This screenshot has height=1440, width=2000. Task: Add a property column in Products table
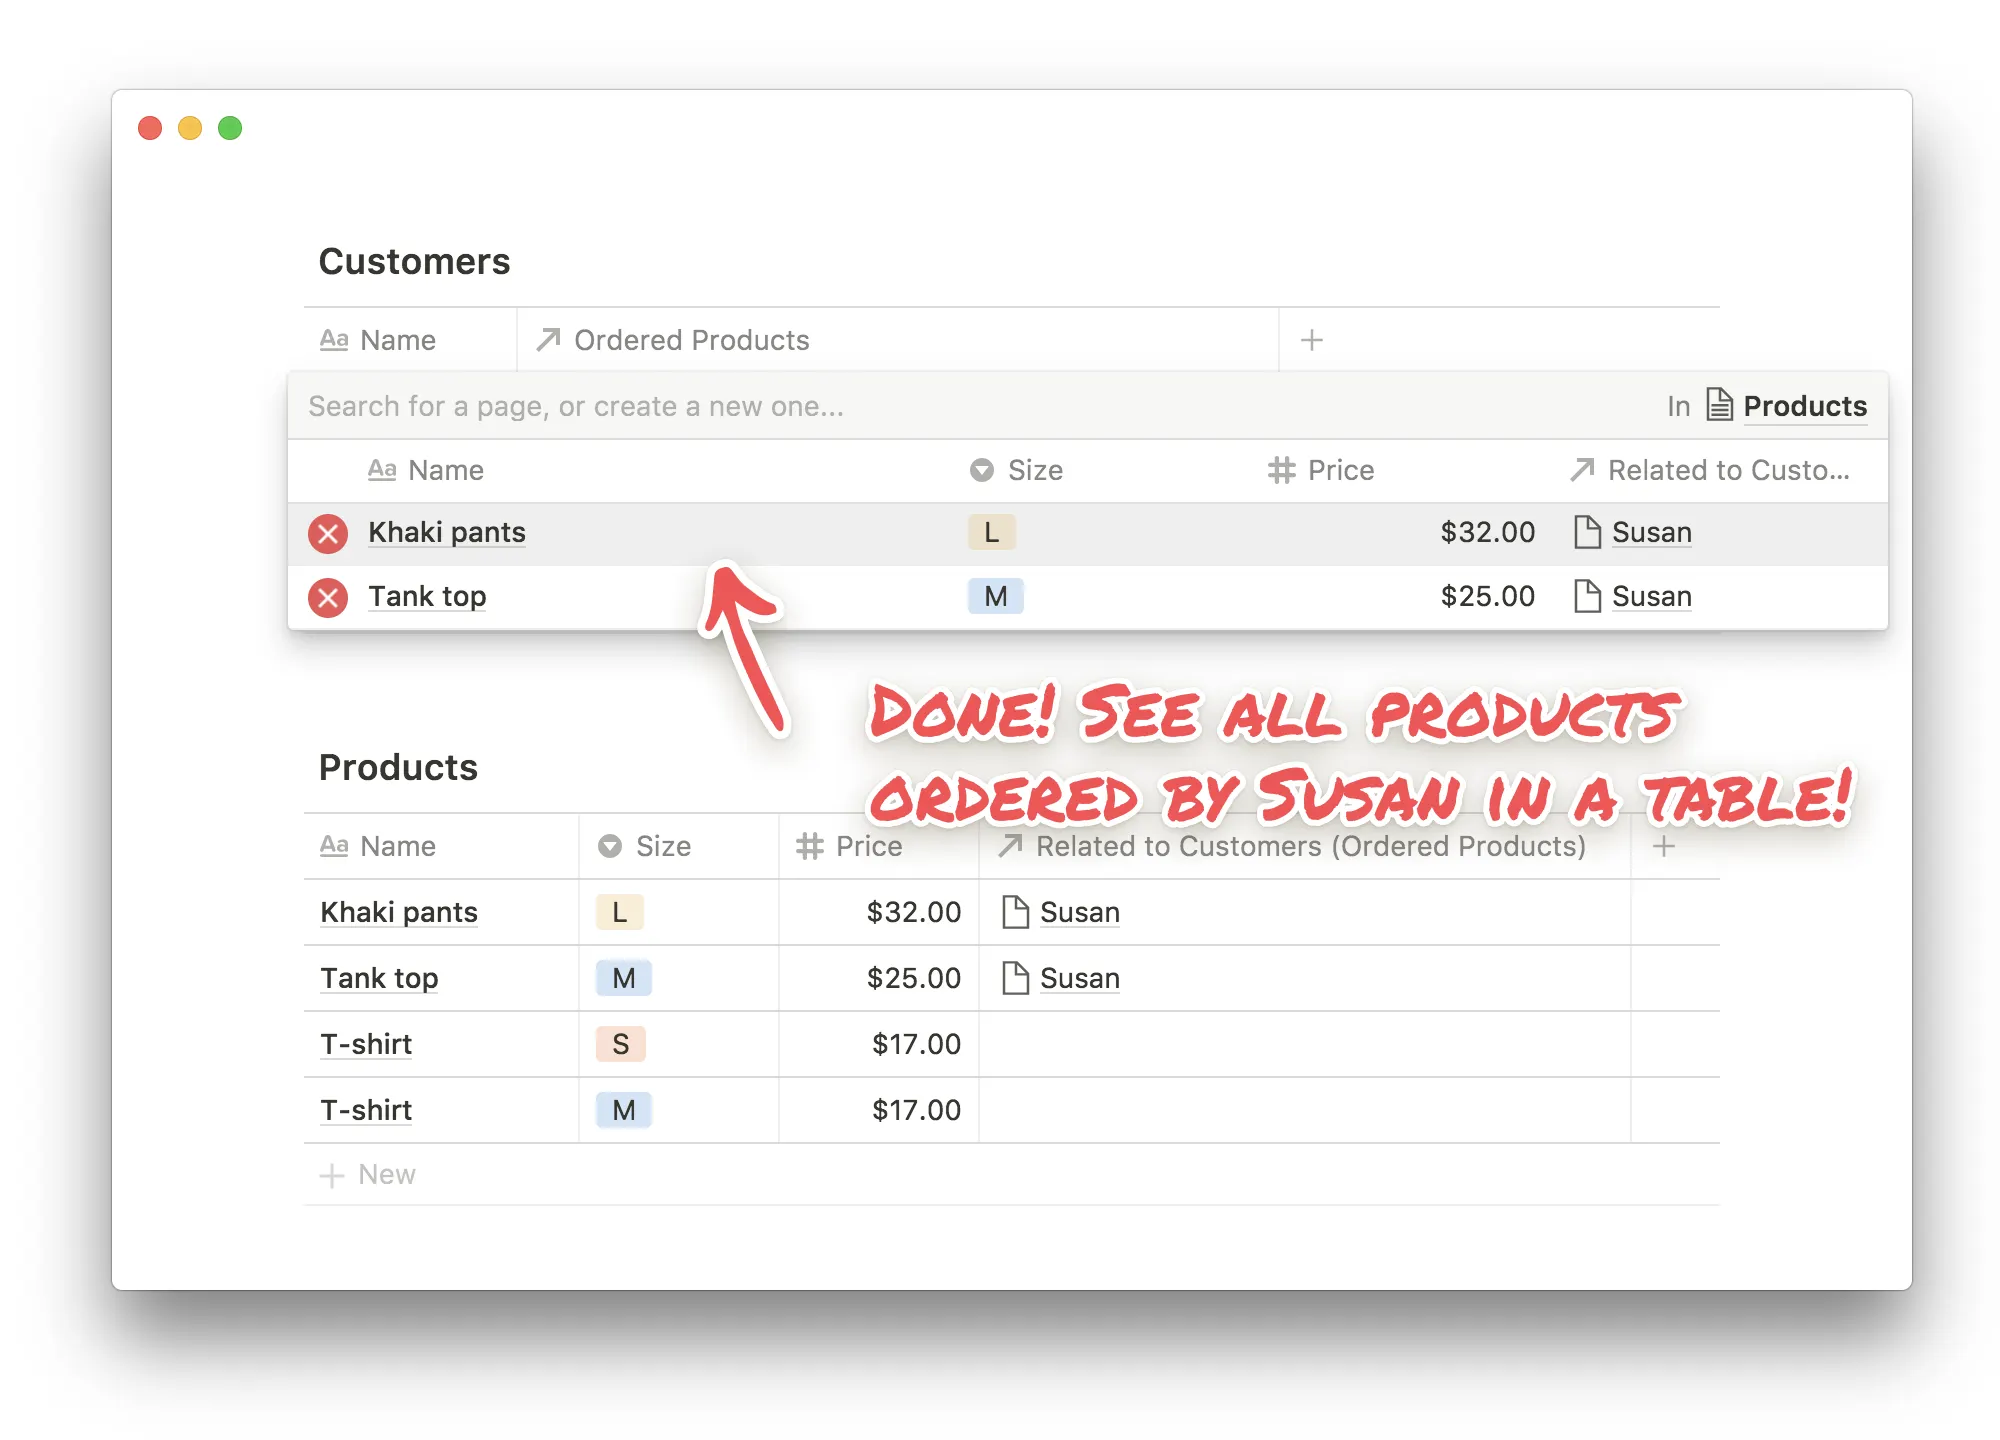coord(1663,846)
